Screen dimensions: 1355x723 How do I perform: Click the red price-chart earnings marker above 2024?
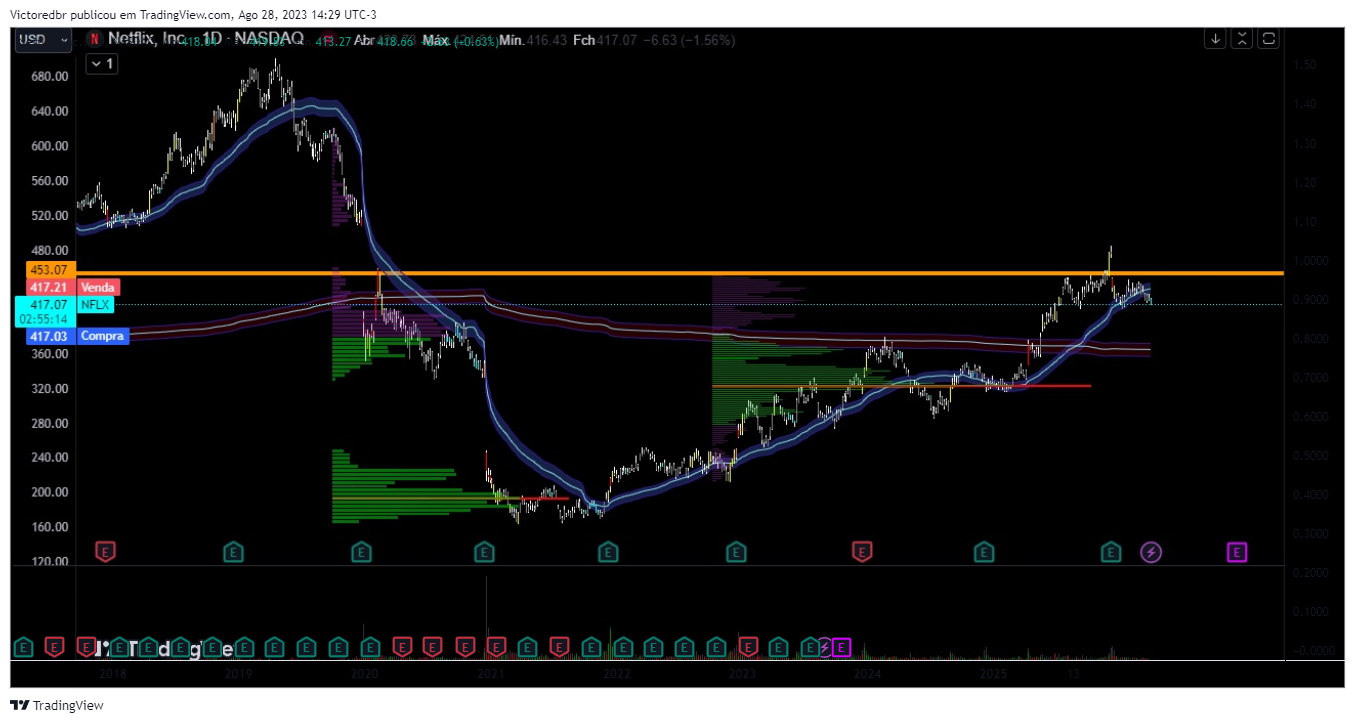coord(861,551)
